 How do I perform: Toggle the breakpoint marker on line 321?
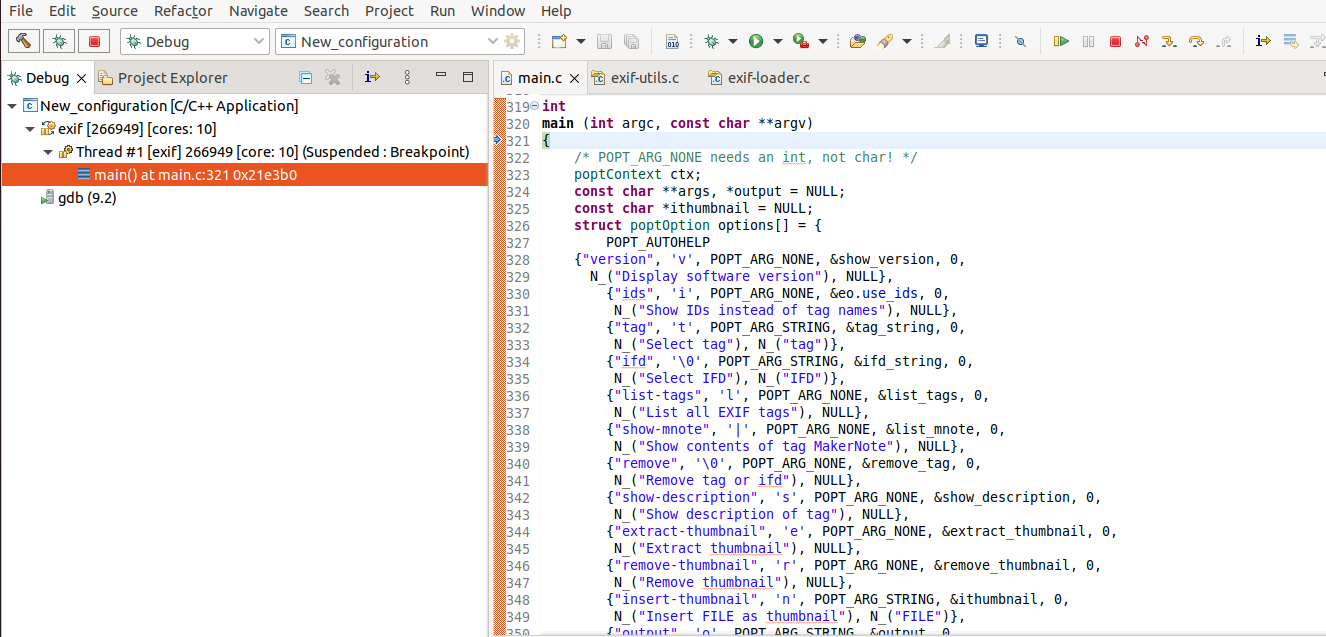click(x=497, y=141)
